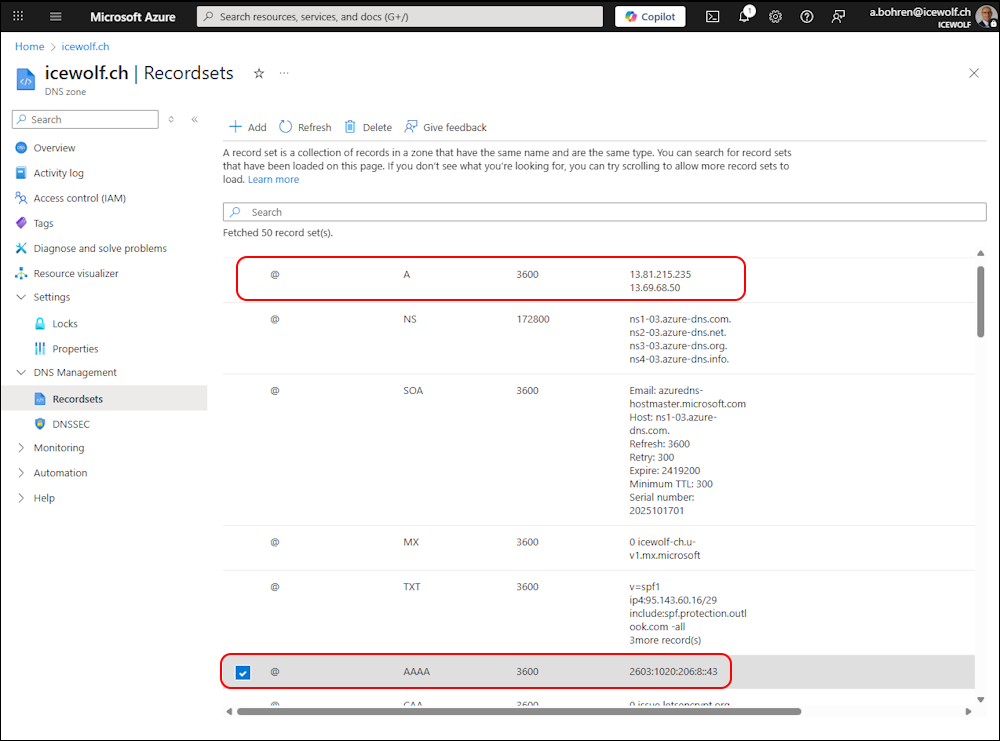Click the top bar feedback icon
This screenshot has width=1000, height=741.
click(x=838, y=17)
